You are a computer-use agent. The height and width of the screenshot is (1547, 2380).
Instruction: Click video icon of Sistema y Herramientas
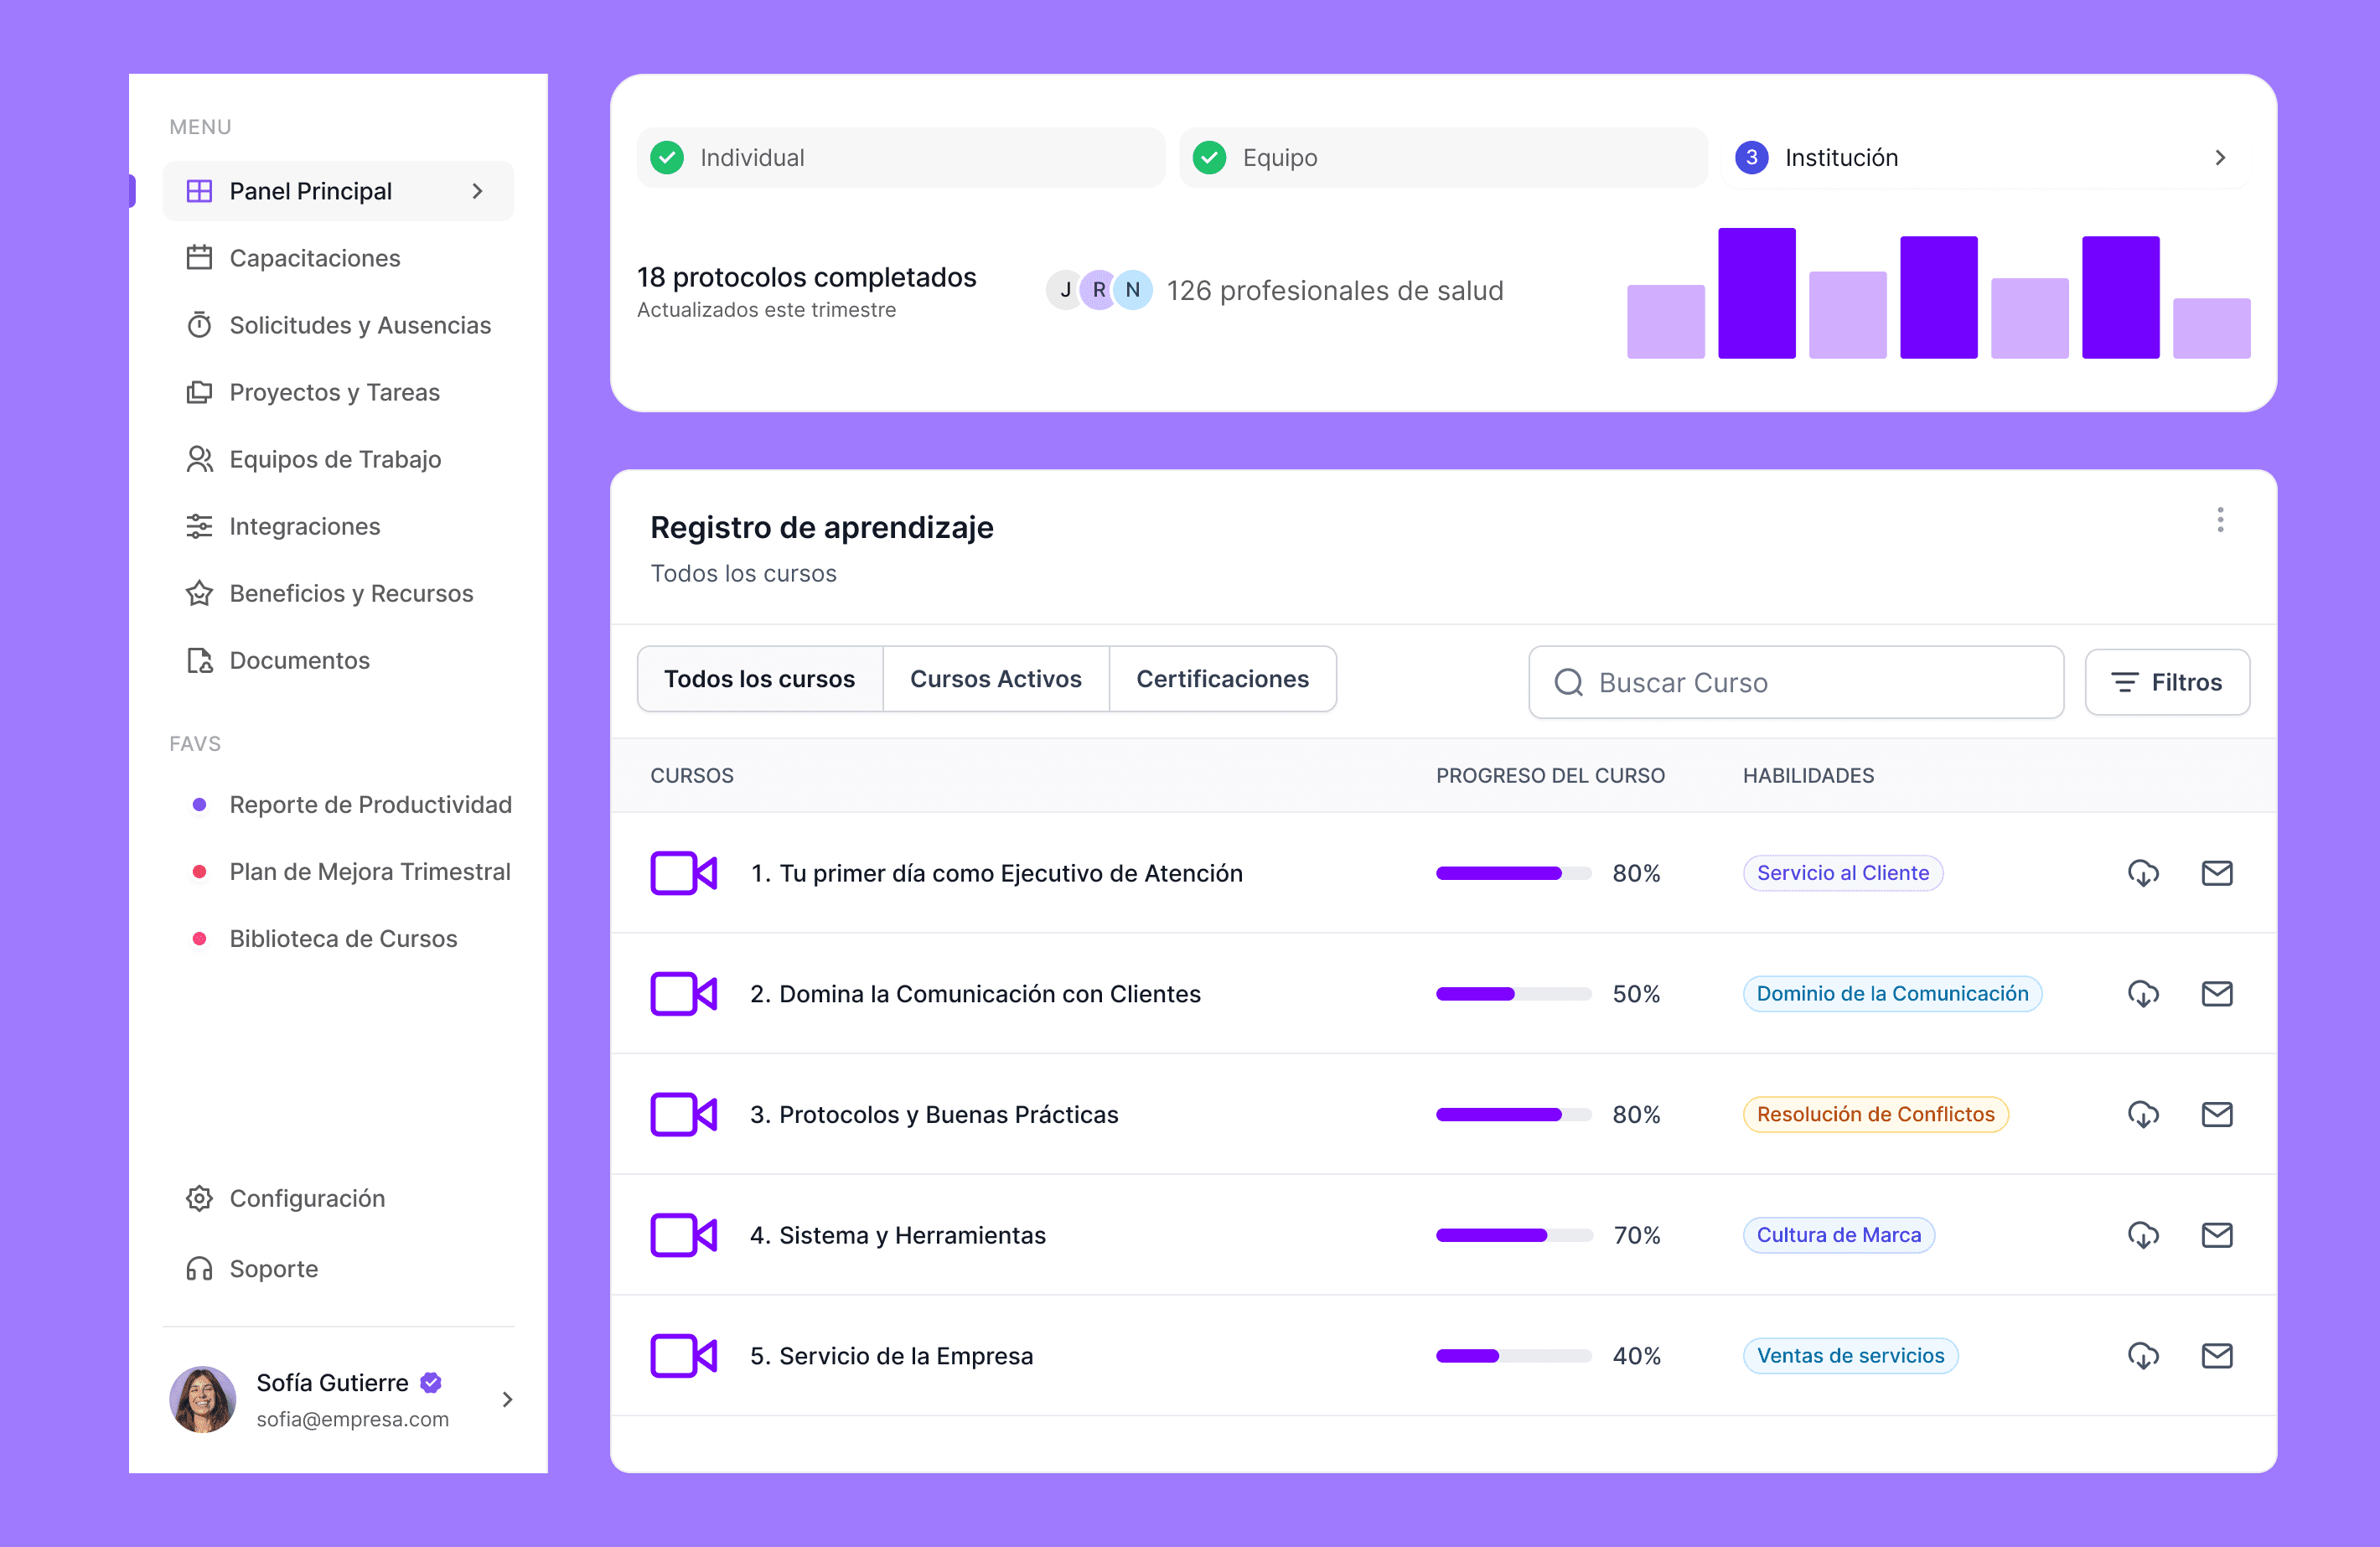coord(684,1235)
